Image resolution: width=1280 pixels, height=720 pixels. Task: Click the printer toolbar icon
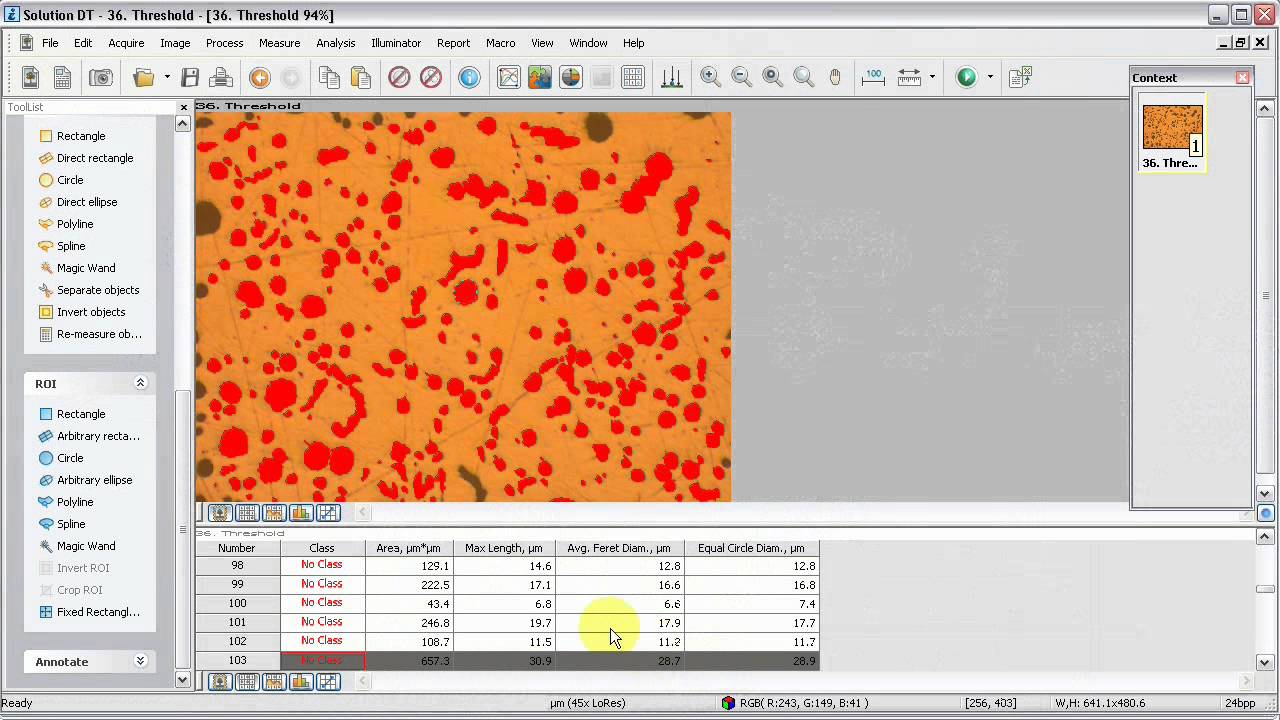[221, 77]
